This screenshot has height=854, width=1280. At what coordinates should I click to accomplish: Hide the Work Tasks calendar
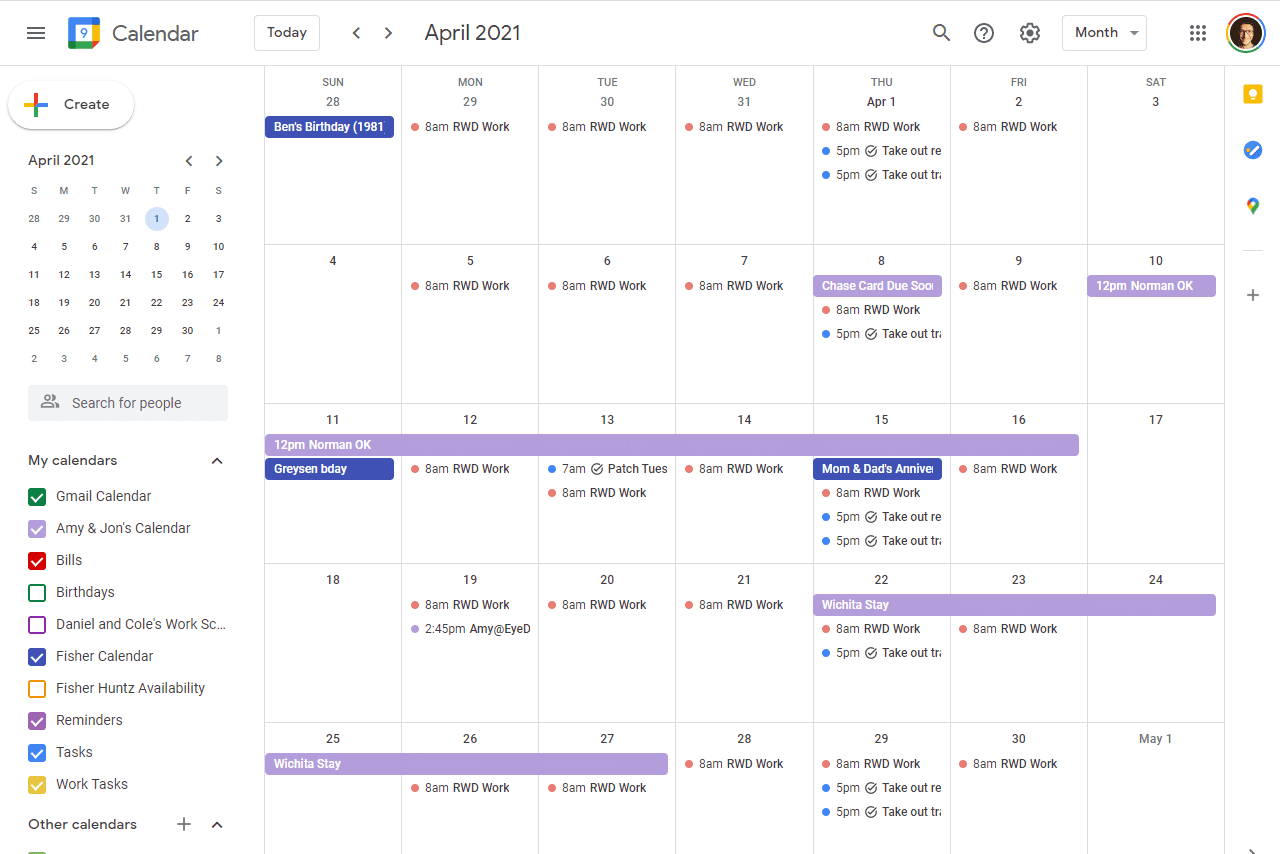point(37,784)
